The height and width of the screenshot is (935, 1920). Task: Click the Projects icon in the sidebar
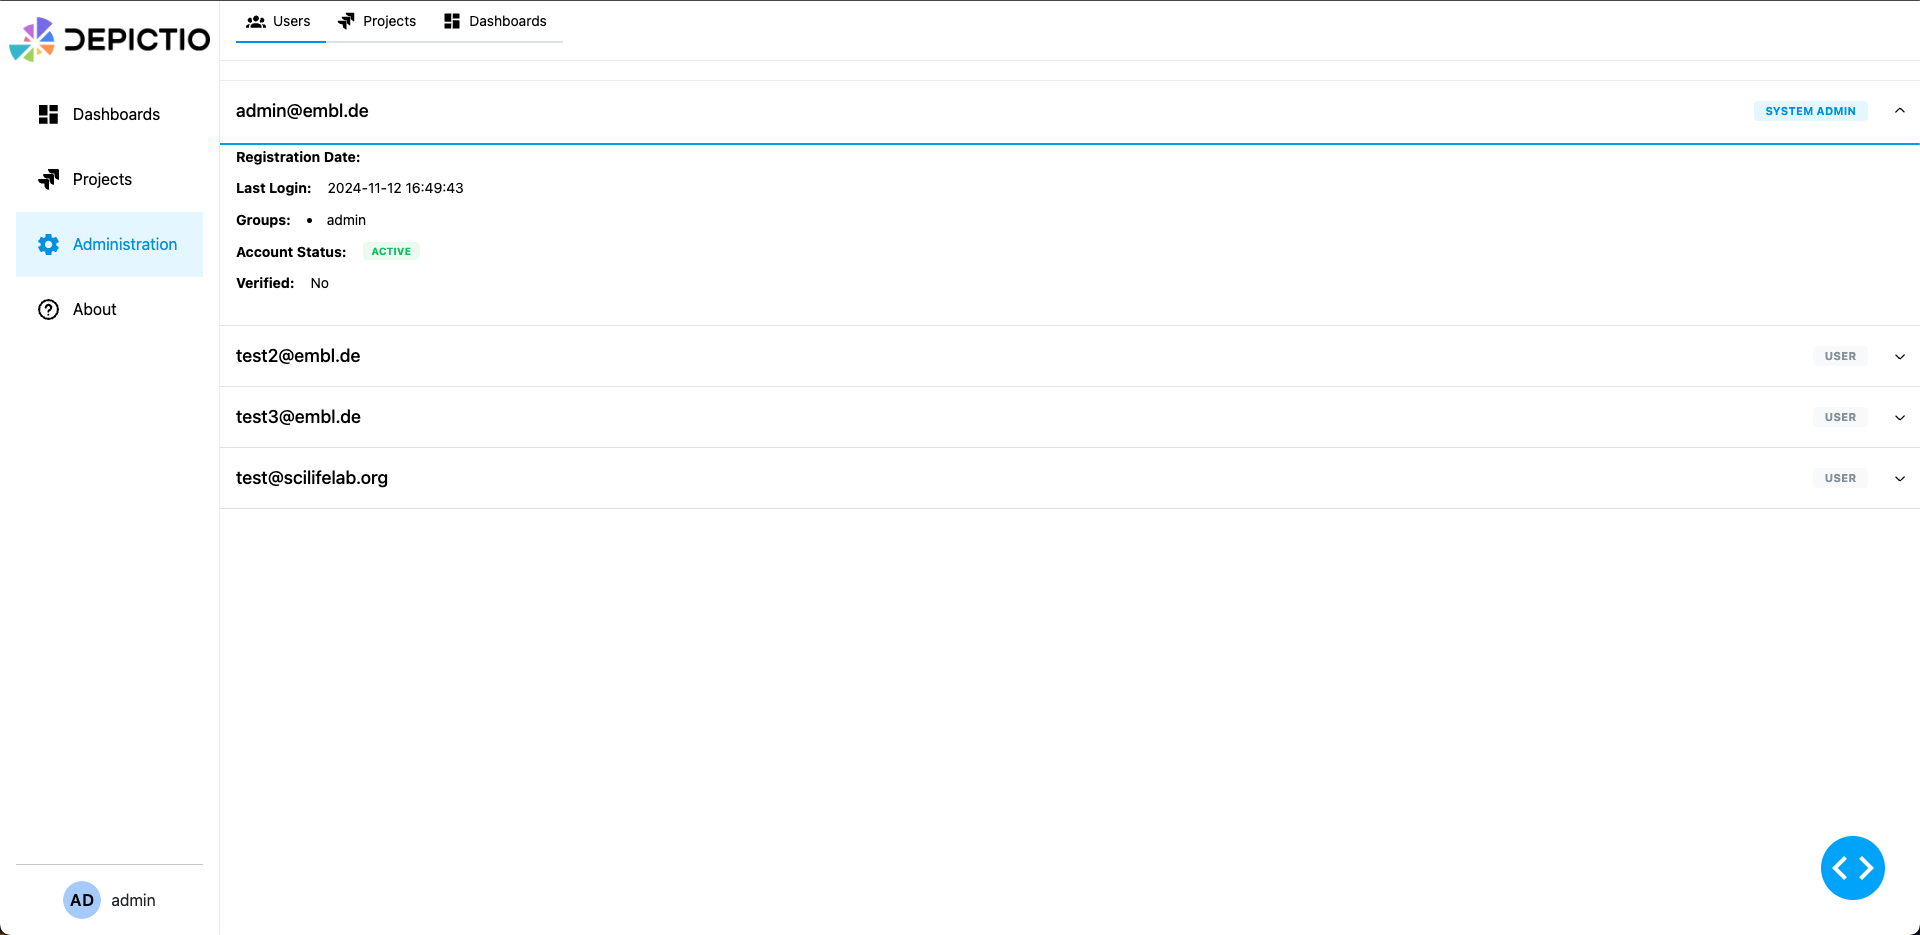click(x=48, y=179)
